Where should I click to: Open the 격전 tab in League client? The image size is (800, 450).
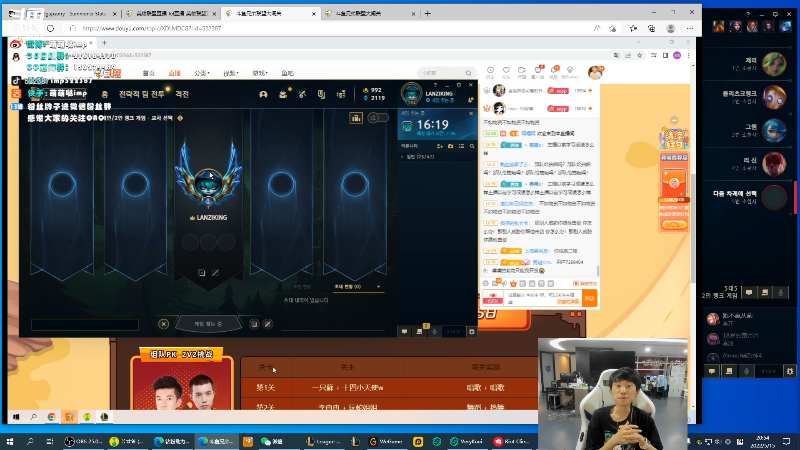pyautogui.click(x=182, y=94)
